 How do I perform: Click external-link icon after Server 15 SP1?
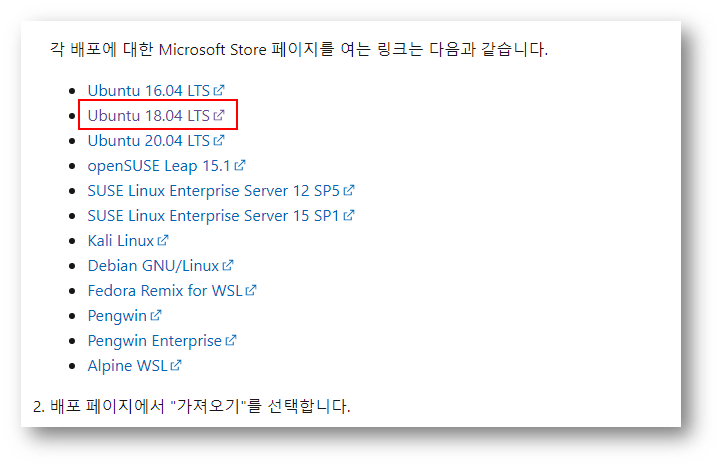click(349, 214)
